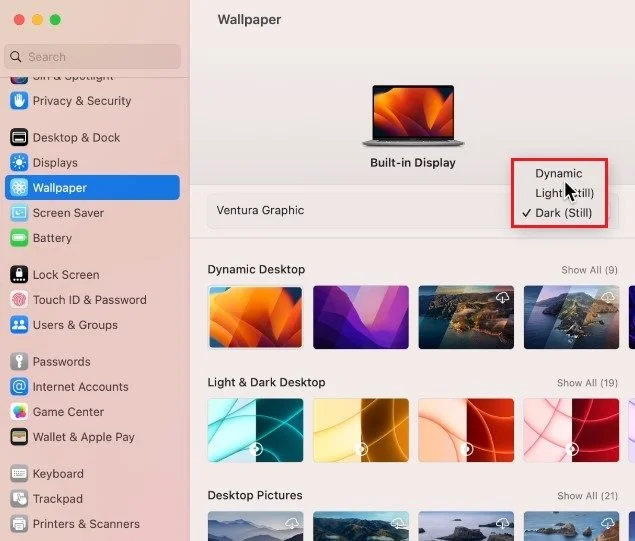
Task: Show All (19) Light & Dark wallpapers
Action: click(587, 383)
